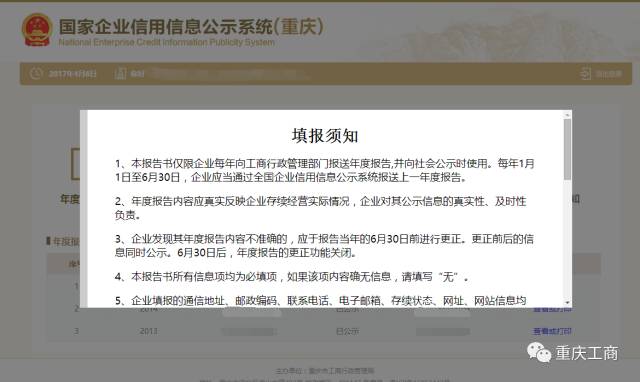Open 查看或打印 link for the 2013 report
Screen dimensions: 640x382
tap(552, 331)
